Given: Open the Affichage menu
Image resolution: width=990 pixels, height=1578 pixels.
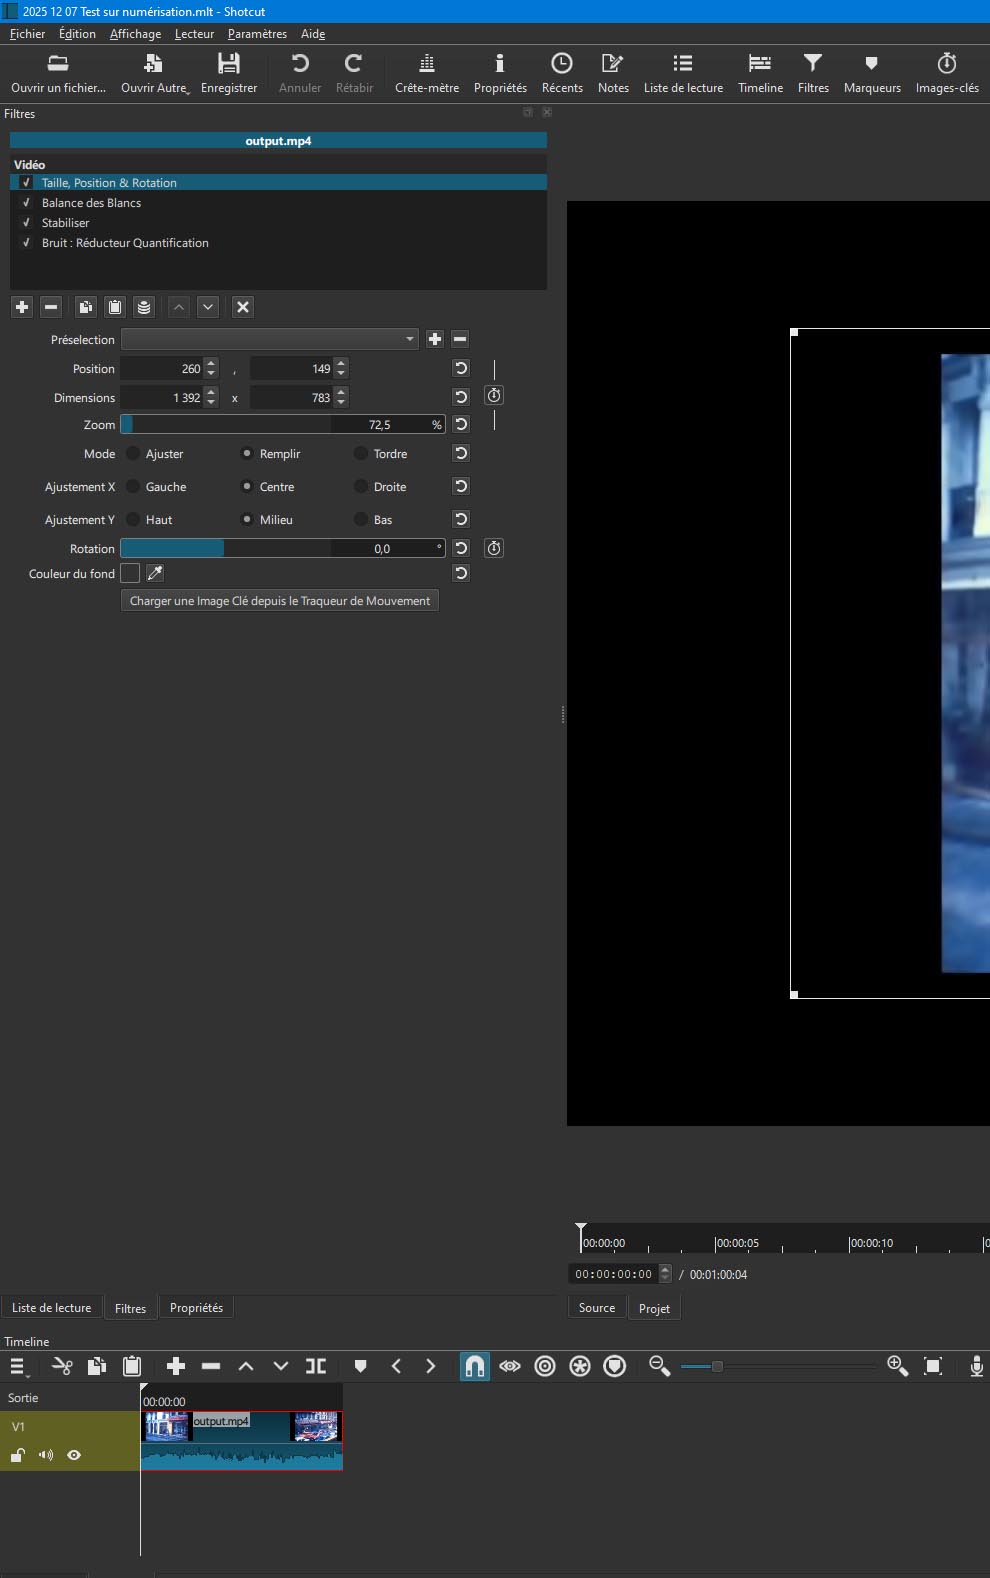Looking at the screenshot, I should [x=135, y=34].
